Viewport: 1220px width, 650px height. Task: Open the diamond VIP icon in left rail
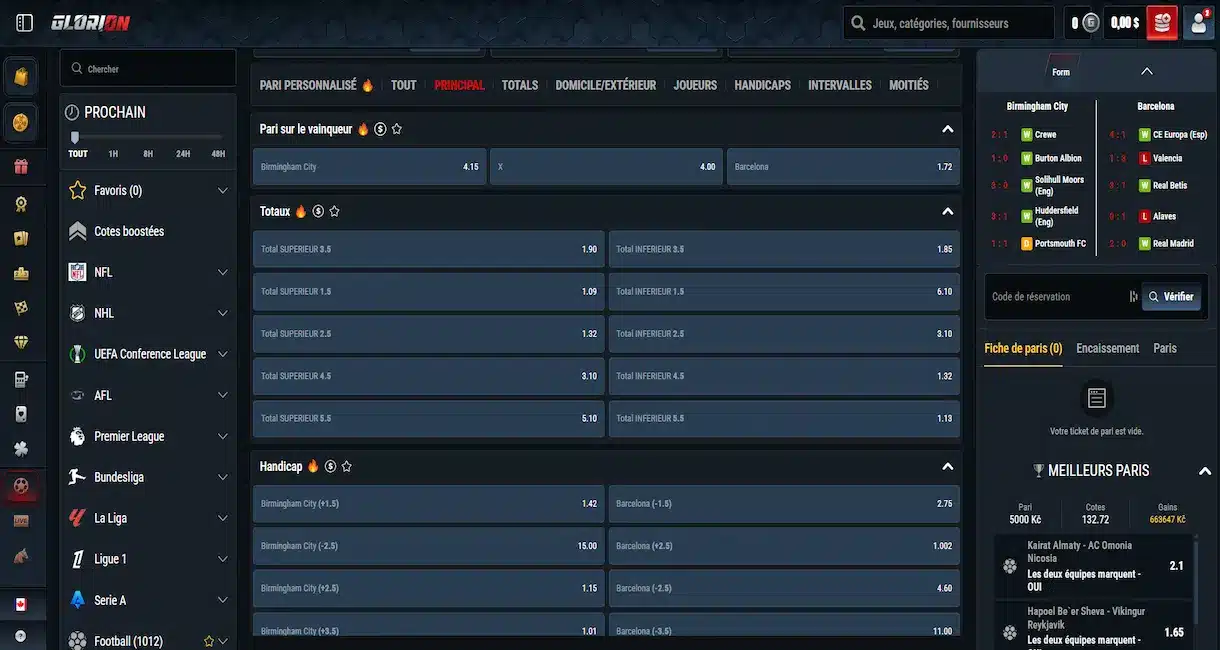click(x=21, y=342)
